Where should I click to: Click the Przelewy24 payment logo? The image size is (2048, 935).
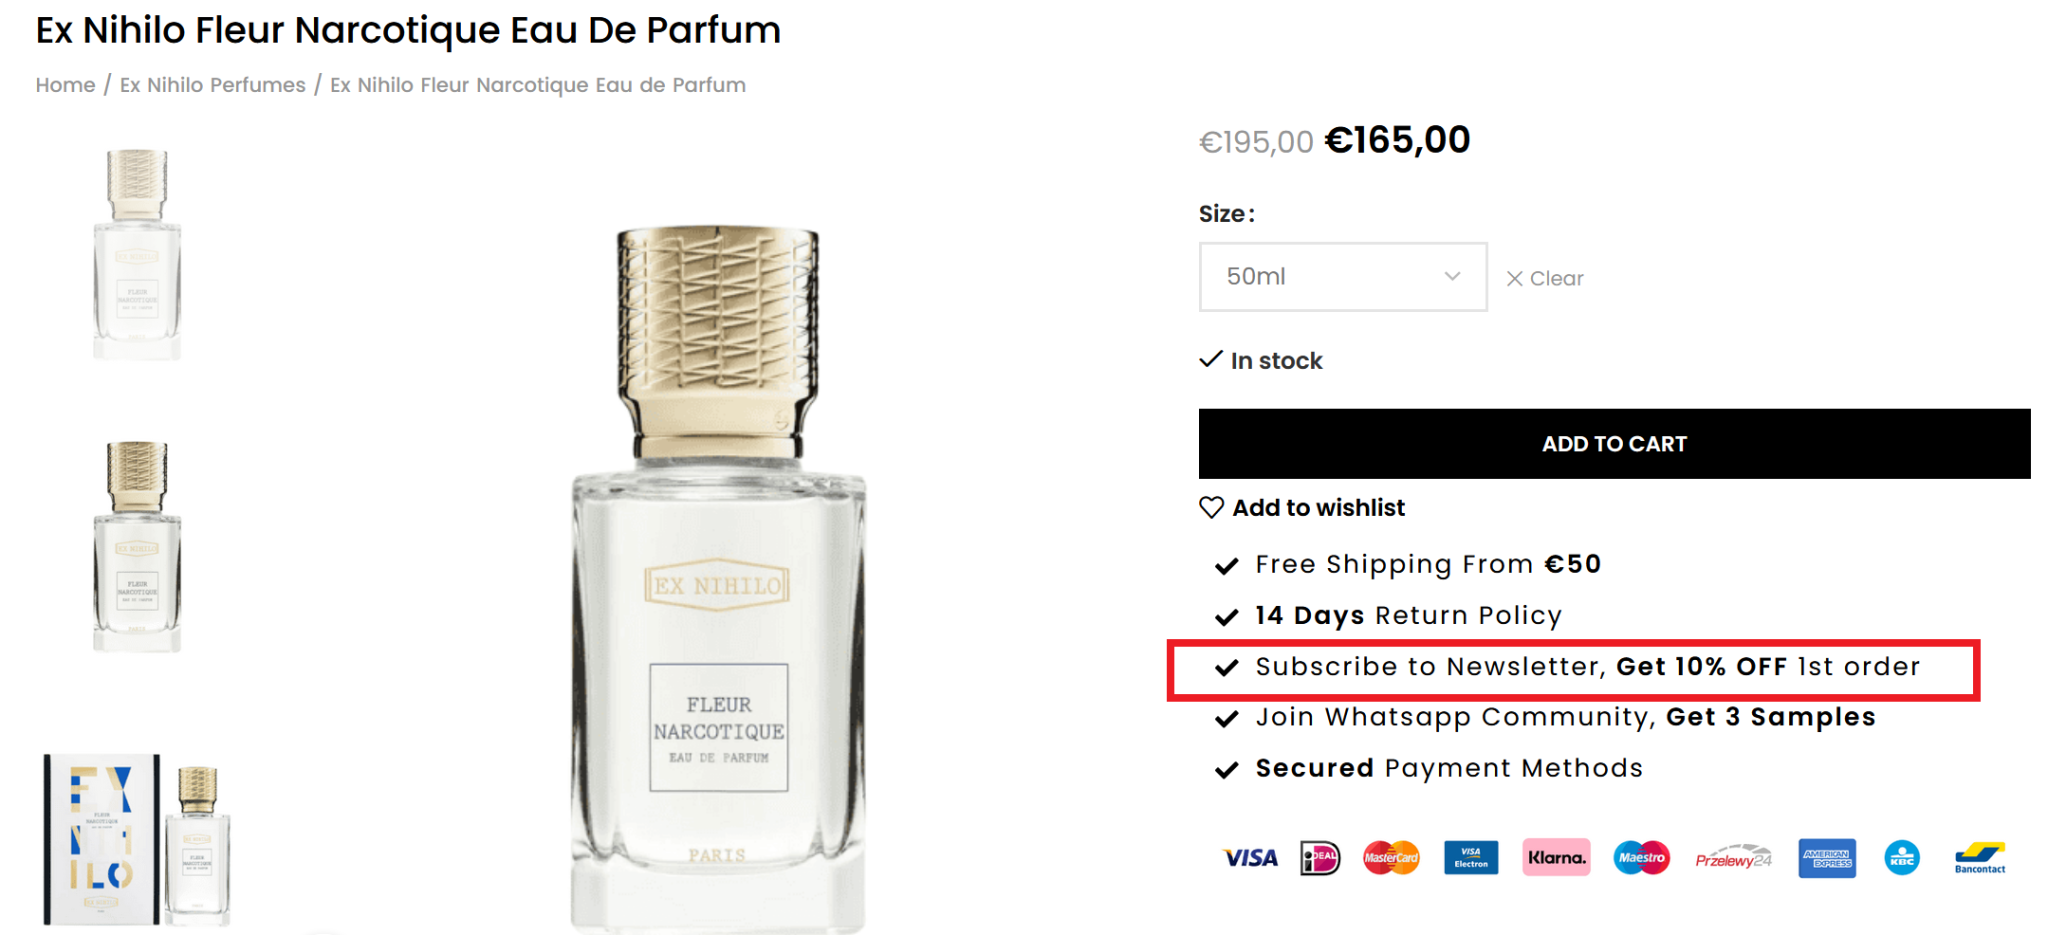pos(1733,858)
